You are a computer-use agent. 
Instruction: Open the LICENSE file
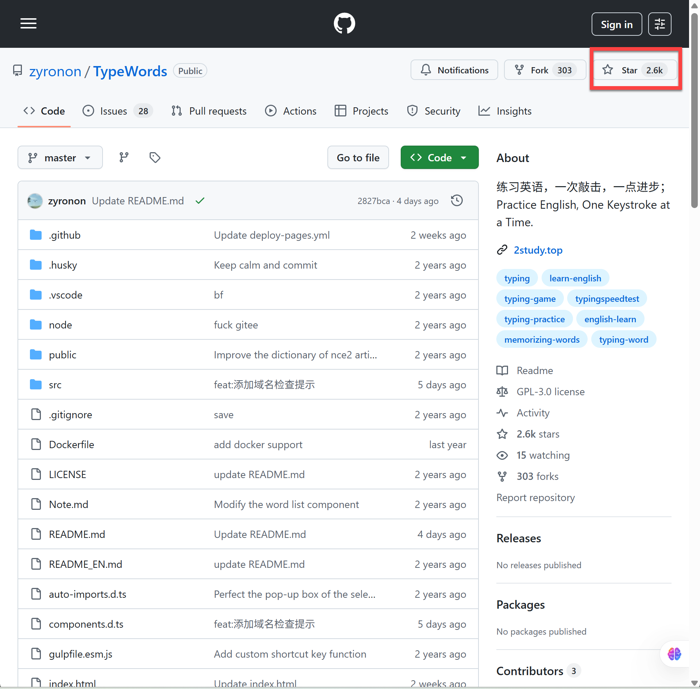(67, 474)
